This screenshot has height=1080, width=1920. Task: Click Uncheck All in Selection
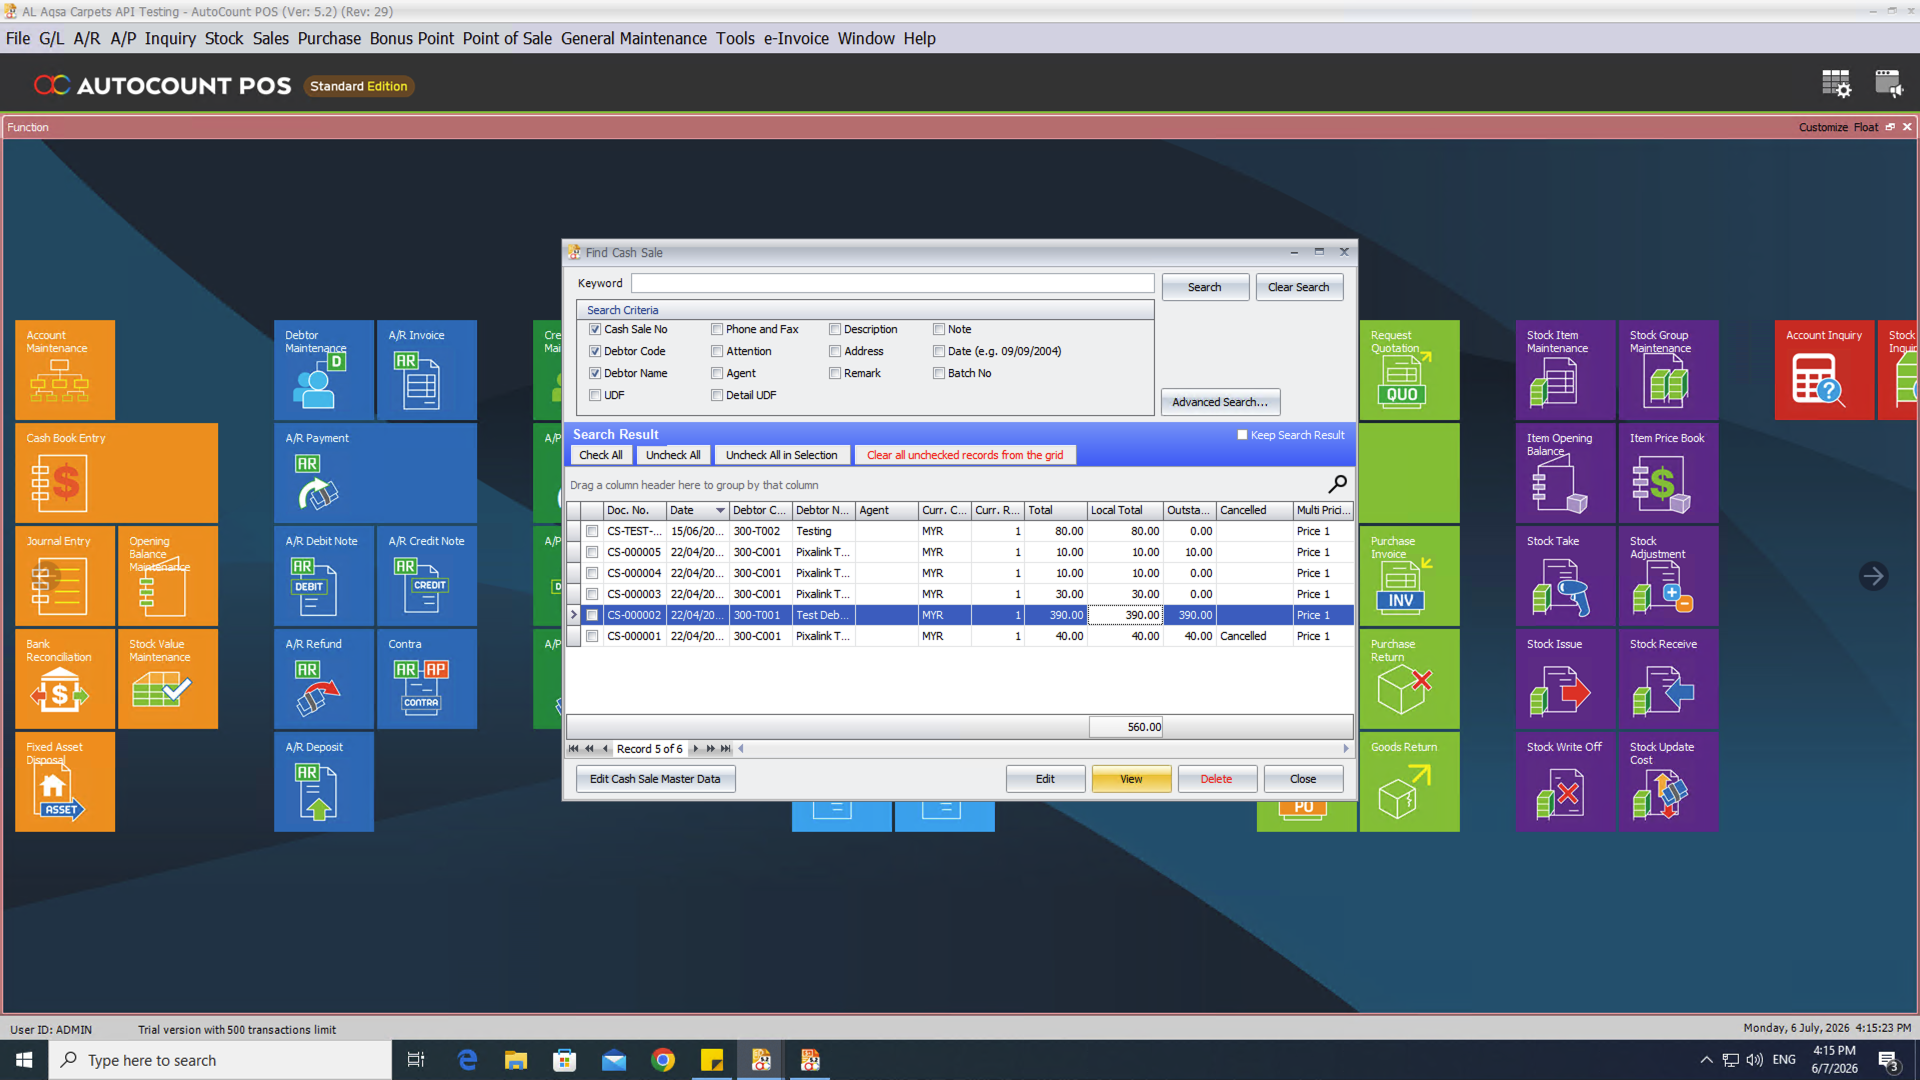click(x=782, y=455)
